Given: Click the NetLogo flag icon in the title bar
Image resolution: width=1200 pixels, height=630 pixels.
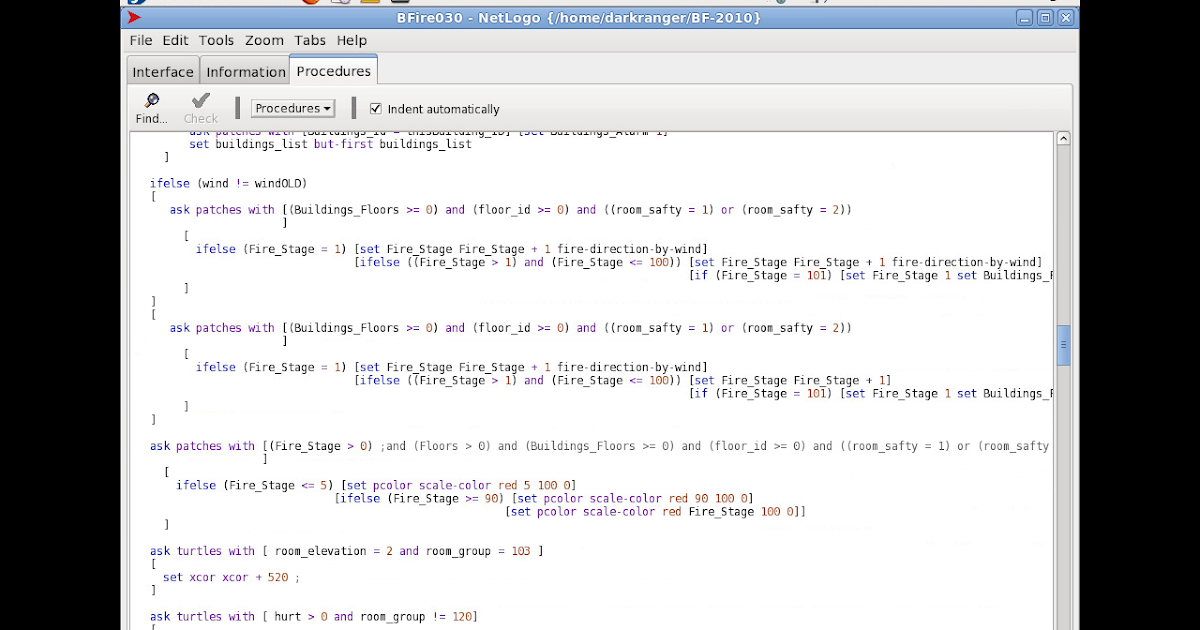Looking at the screenshot, I should tap(134, 17).
